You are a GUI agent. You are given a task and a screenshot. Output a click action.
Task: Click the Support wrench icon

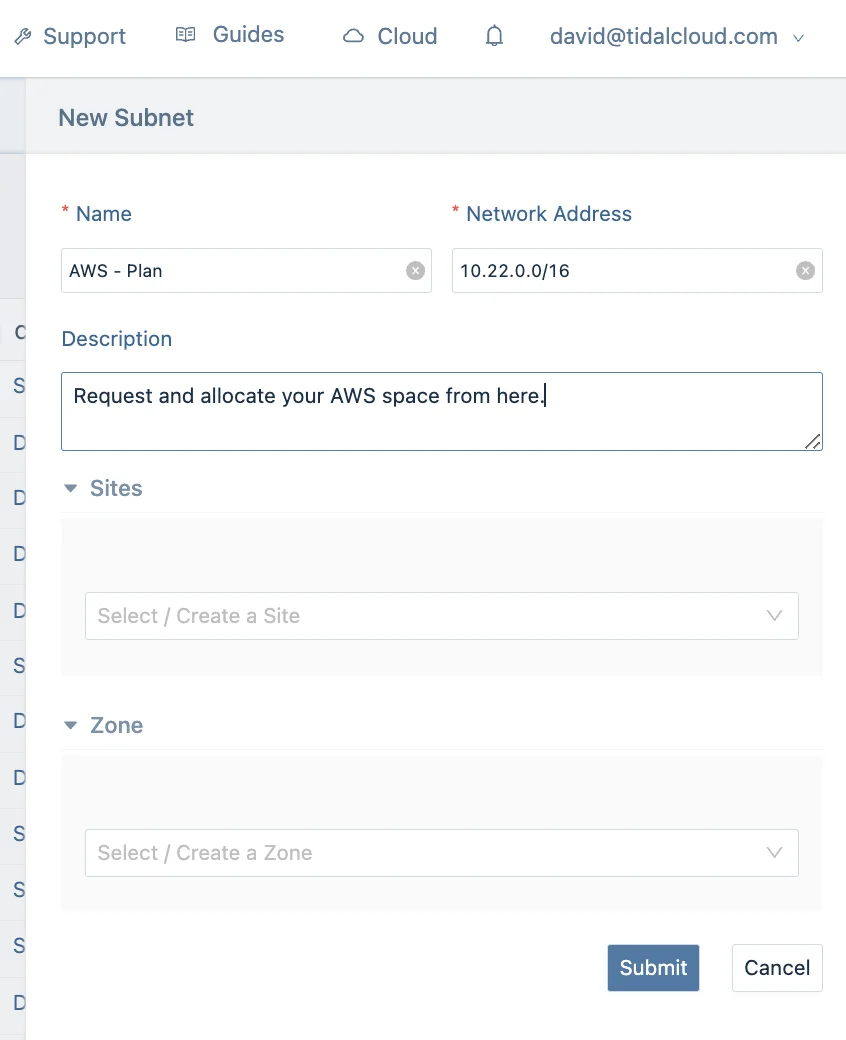[x=23, y=36]
